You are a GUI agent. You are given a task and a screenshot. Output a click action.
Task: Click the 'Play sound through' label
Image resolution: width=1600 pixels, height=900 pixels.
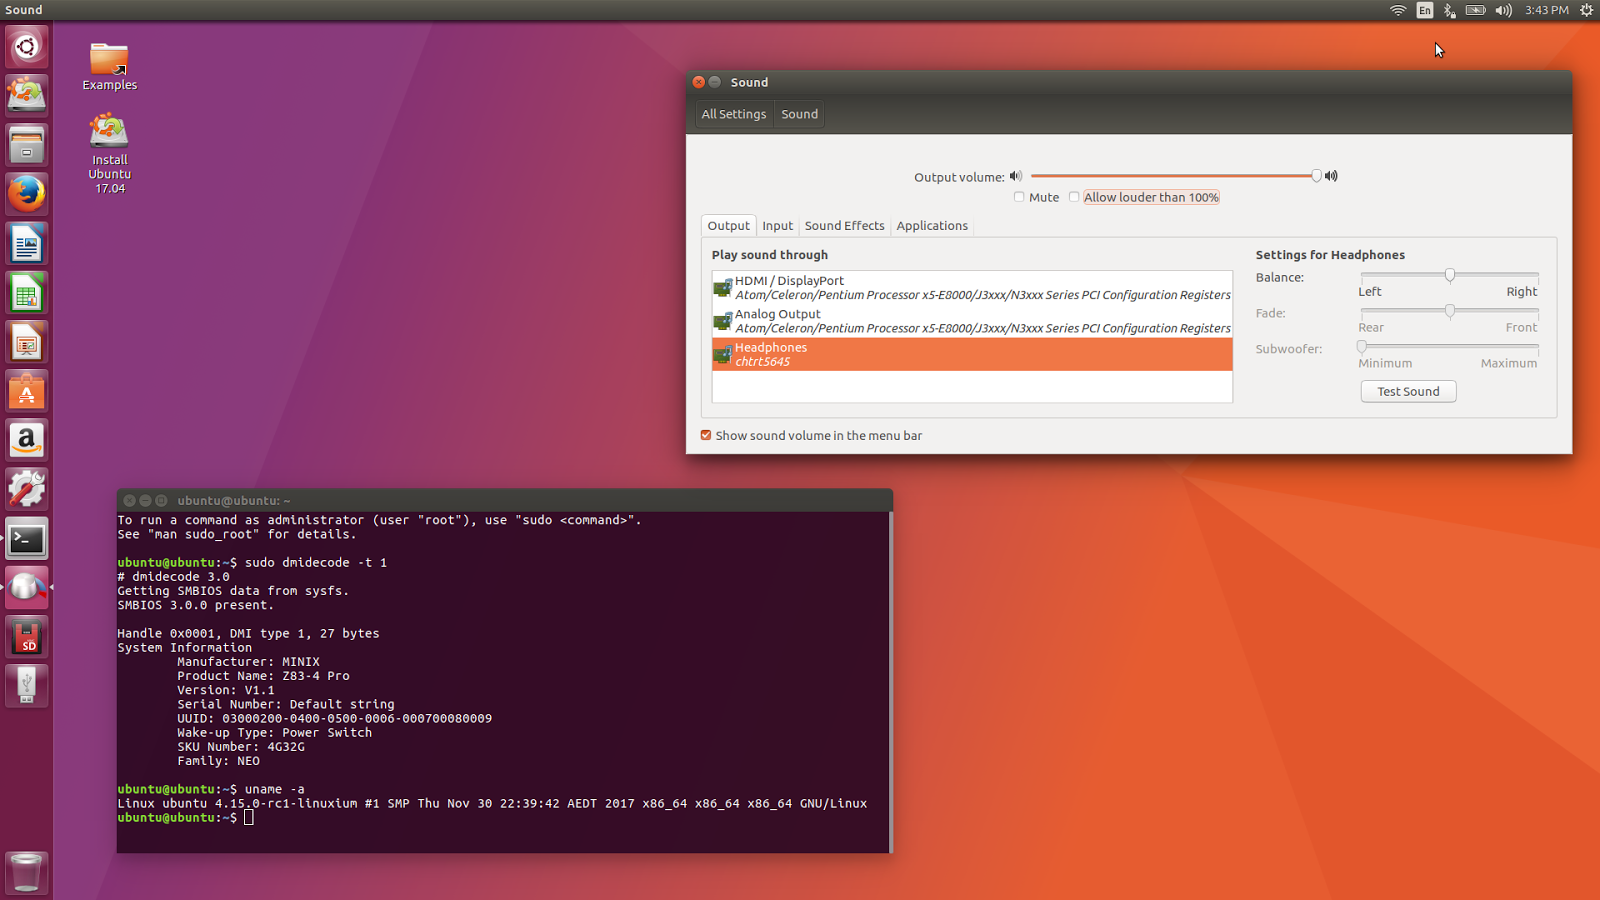pyautogui.click(x=770, y=255)
